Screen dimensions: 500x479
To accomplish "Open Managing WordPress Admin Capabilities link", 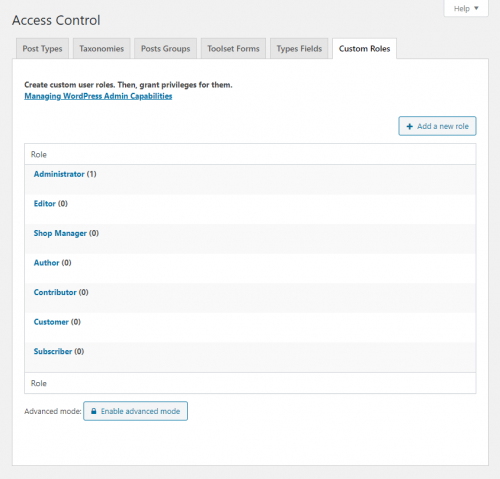I will coord(98,96).
